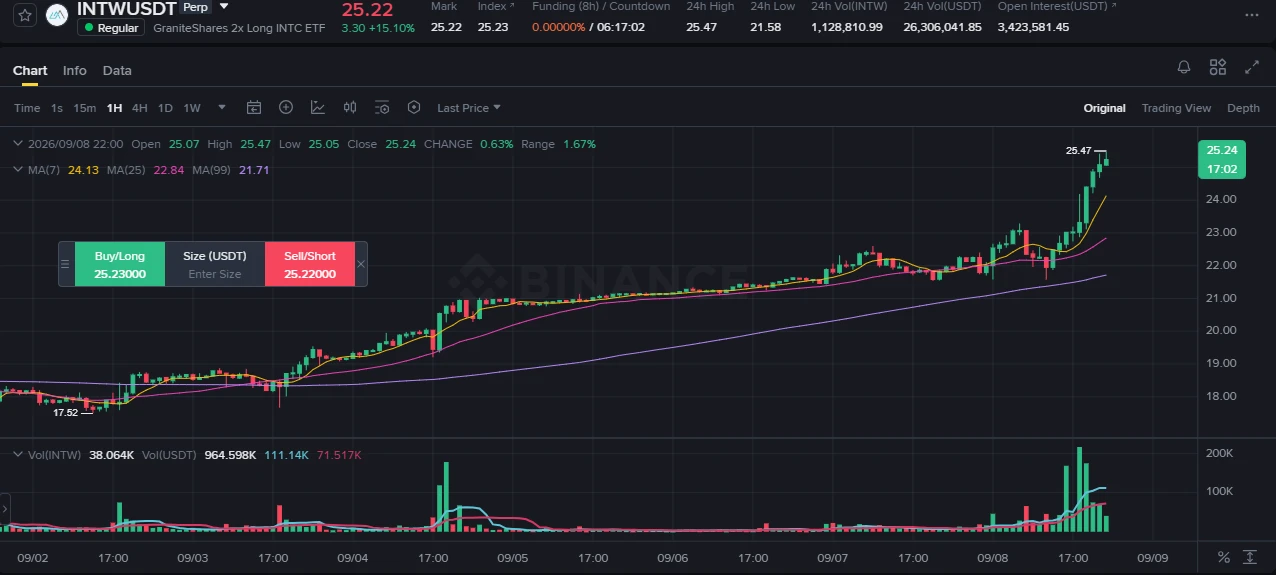Expand the left side panel arrow
The image size is (1276, 575).
(4, 507)
